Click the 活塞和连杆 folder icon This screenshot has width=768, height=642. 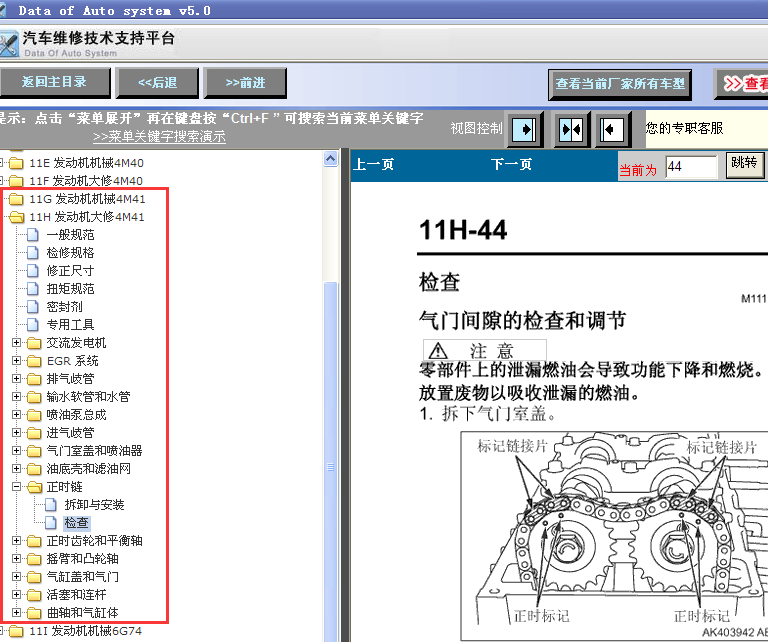34,594
